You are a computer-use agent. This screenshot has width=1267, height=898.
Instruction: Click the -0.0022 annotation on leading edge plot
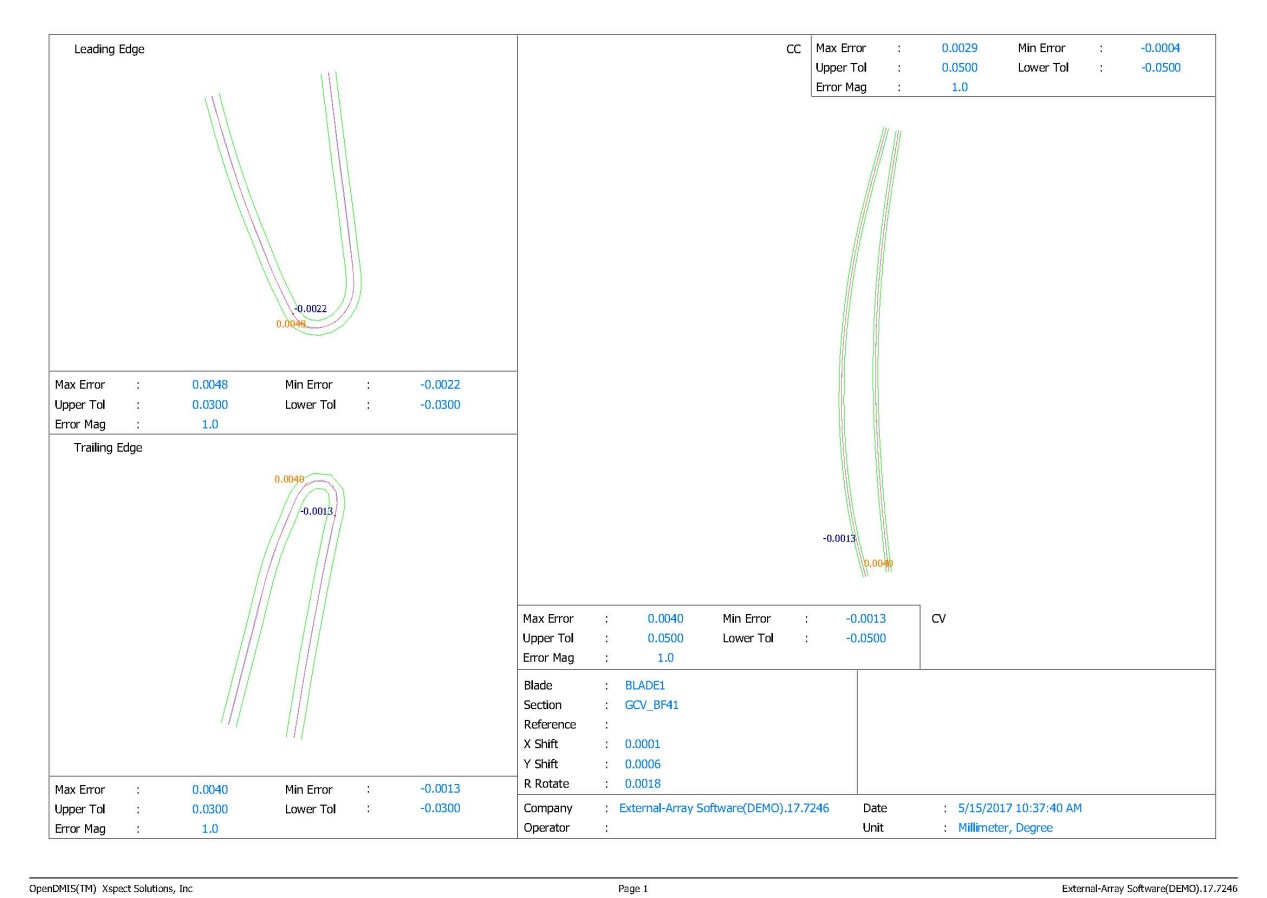tap(311, 308)
